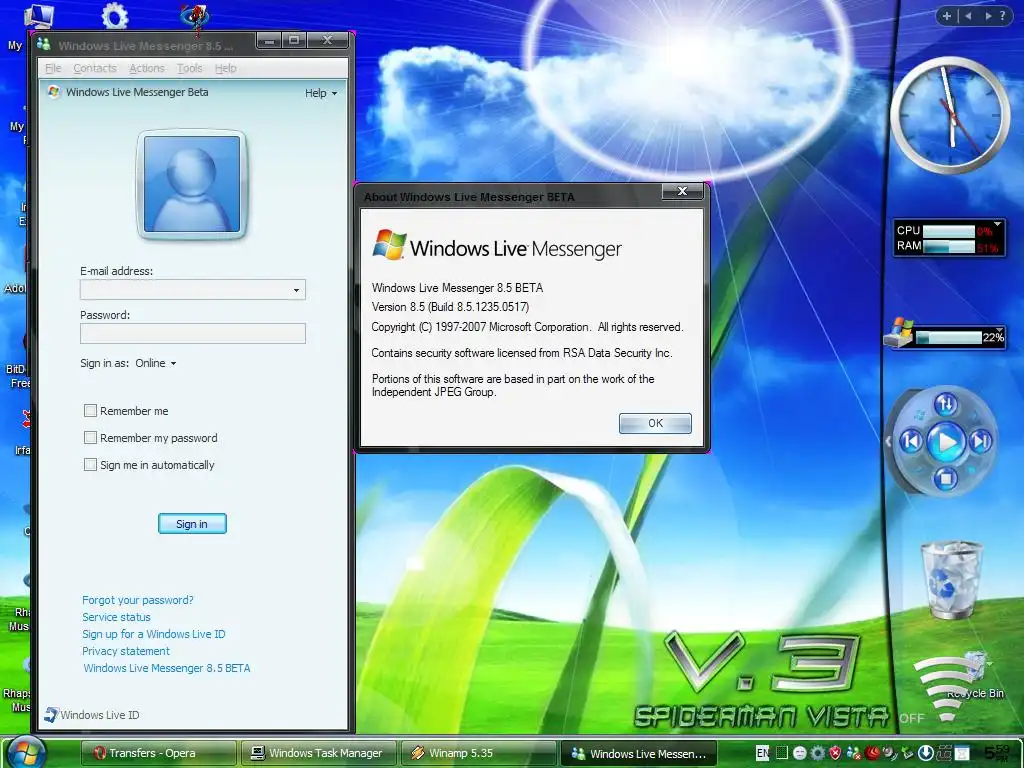Stop playback in the media gadget
The height and width of the screenshot is (768, 1024).
pos(945,479)
